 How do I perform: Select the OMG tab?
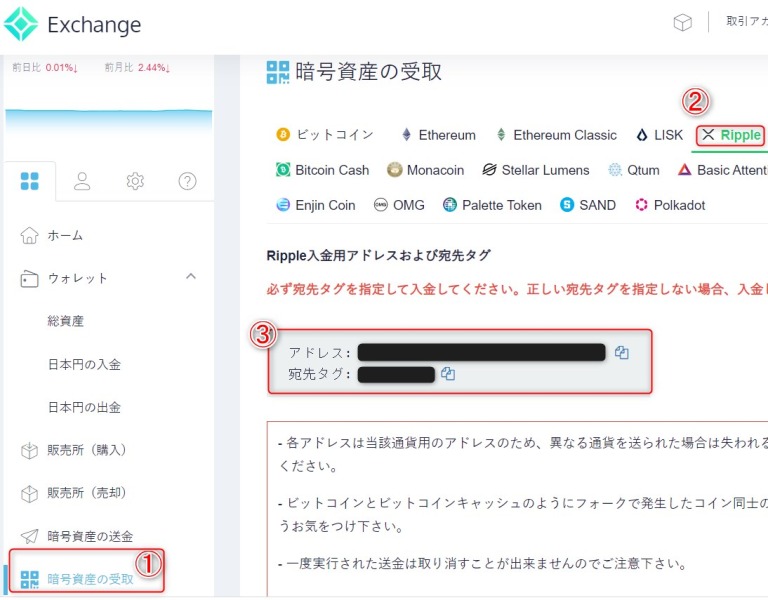coord(399,205)
